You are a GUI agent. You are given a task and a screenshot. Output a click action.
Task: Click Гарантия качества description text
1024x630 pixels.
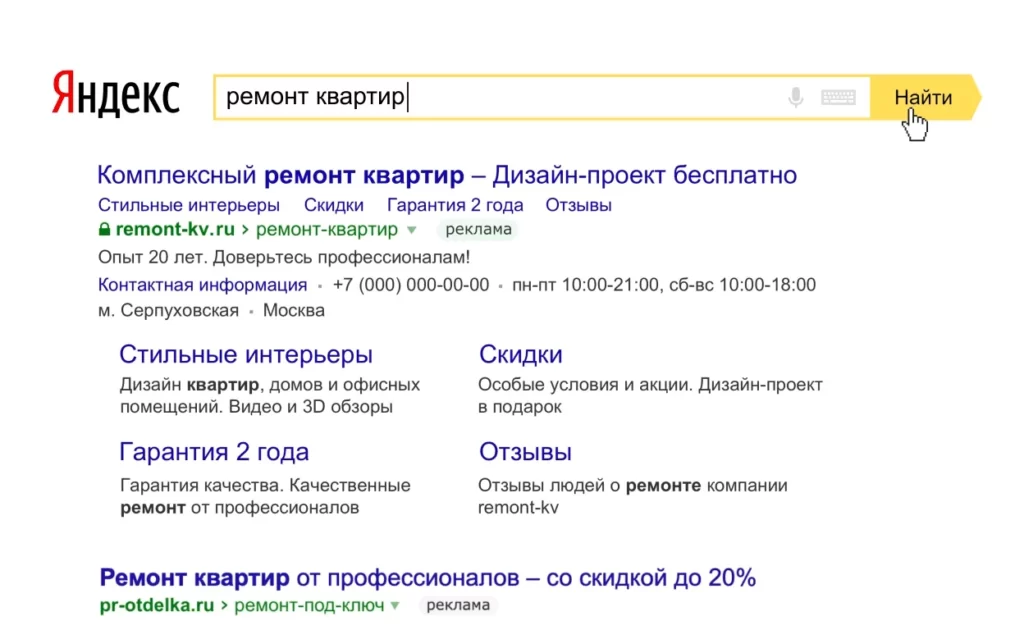pyautogui.click(x=265, y=496)
